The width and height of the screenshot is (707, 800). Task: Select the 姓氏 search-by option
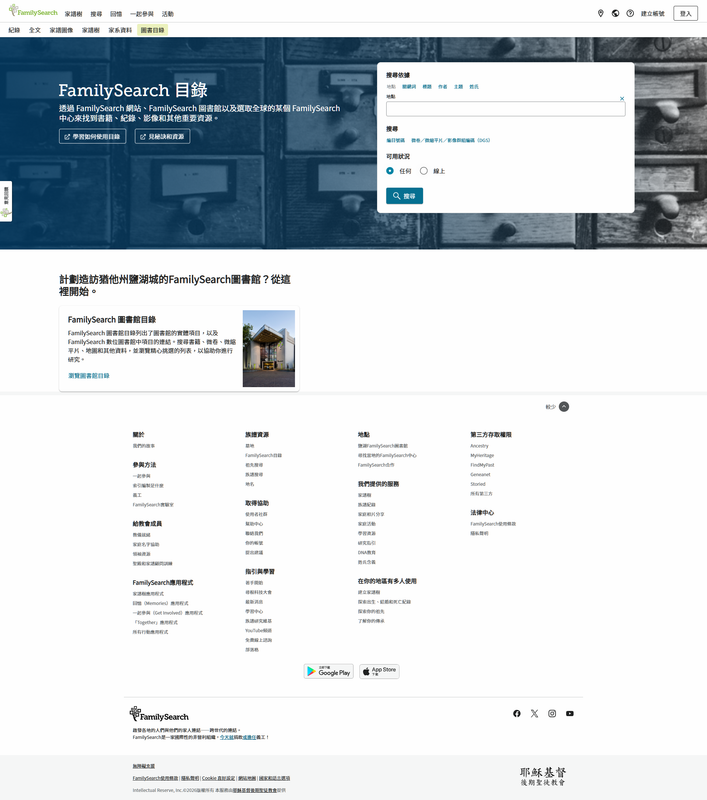pyautogui.click(x=474, y=87)
